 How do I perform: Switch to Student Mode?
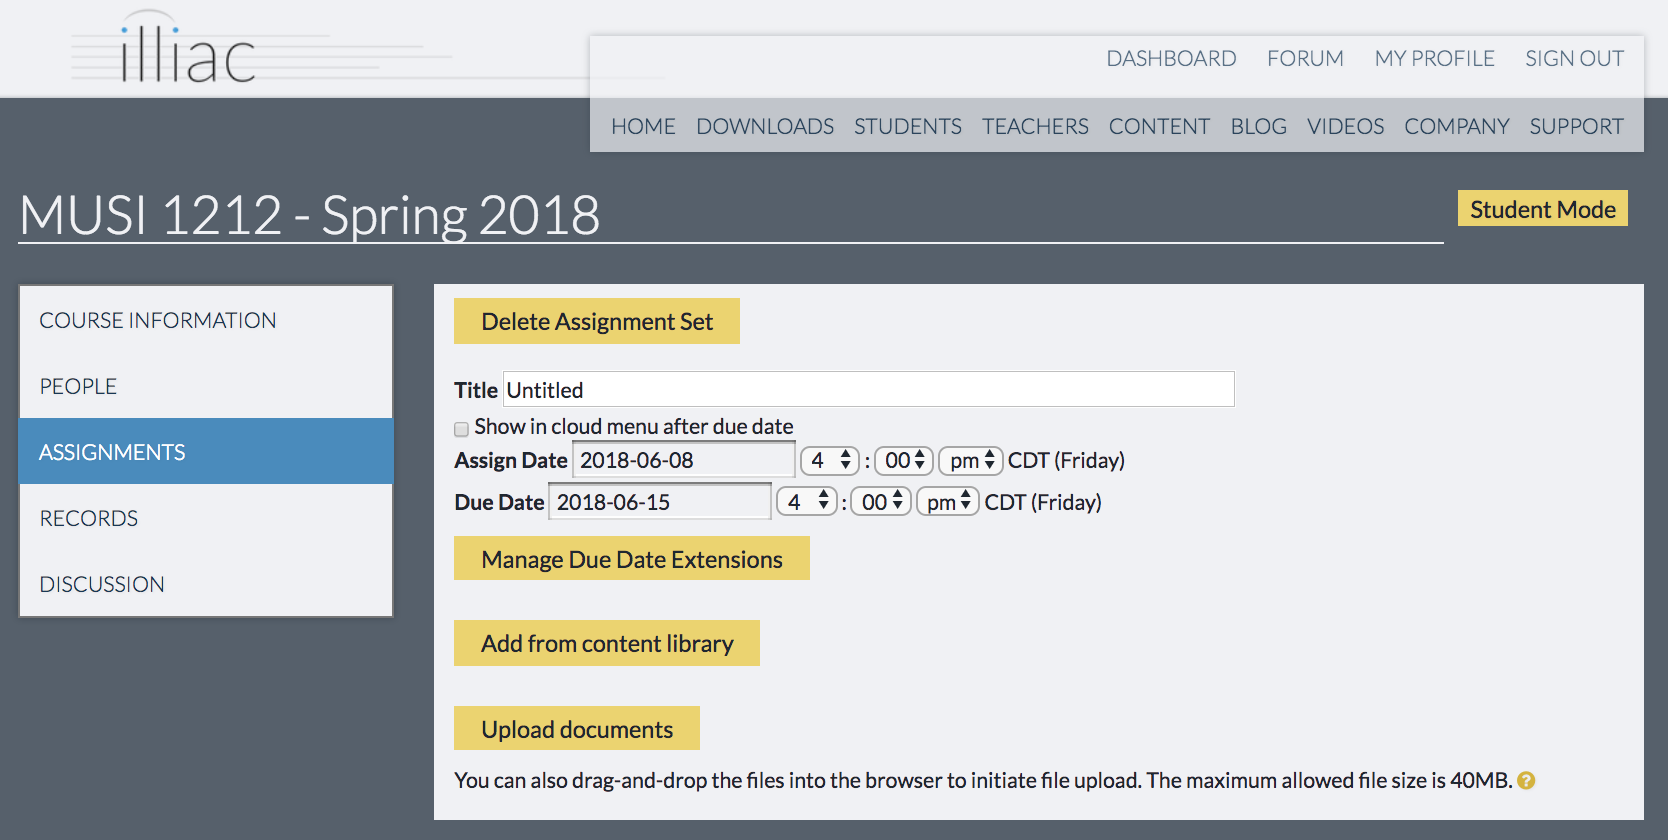pyautogui.click(x=1542, y=209)
